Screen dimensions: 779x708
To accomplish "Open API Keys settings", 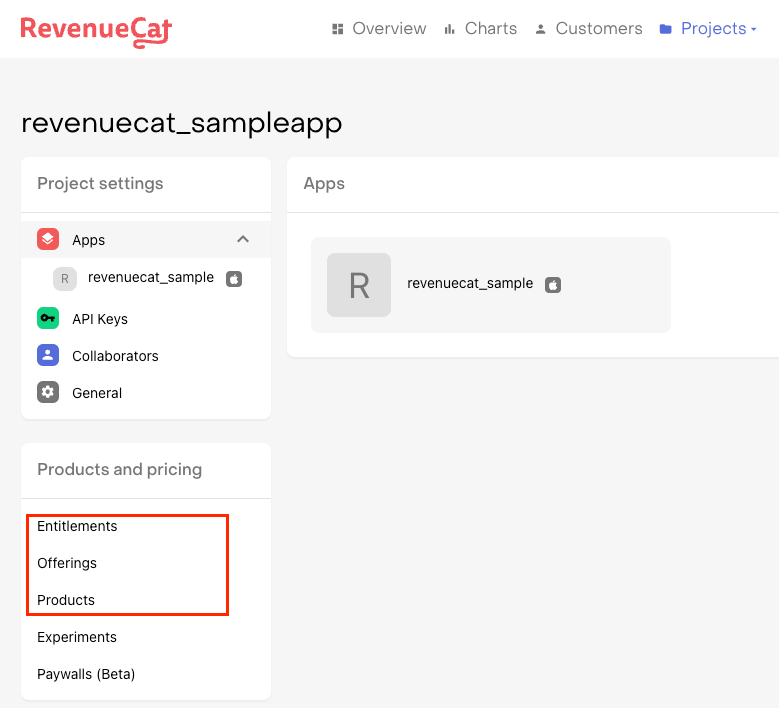I will pos(100,319).
